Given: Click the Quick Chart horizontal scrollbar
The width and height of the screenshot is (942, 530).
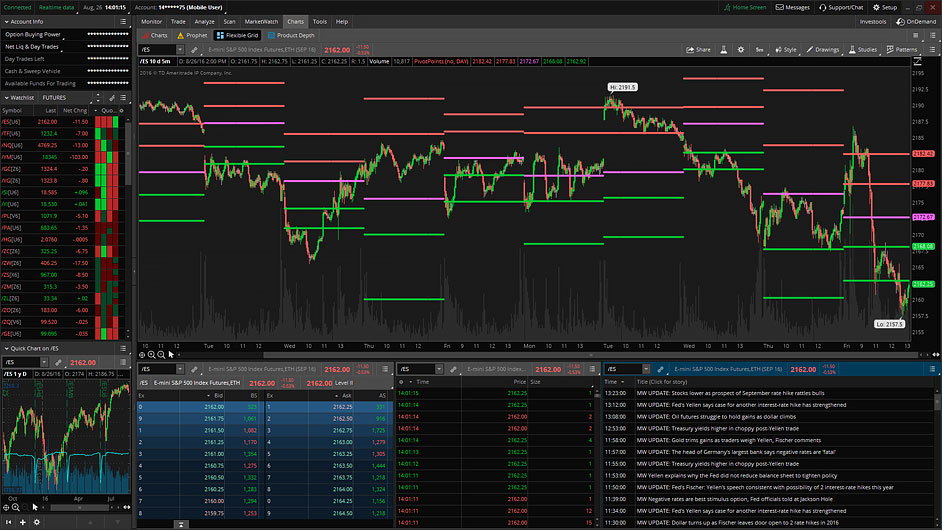Looking at the screenshot, I should point(79,508).
